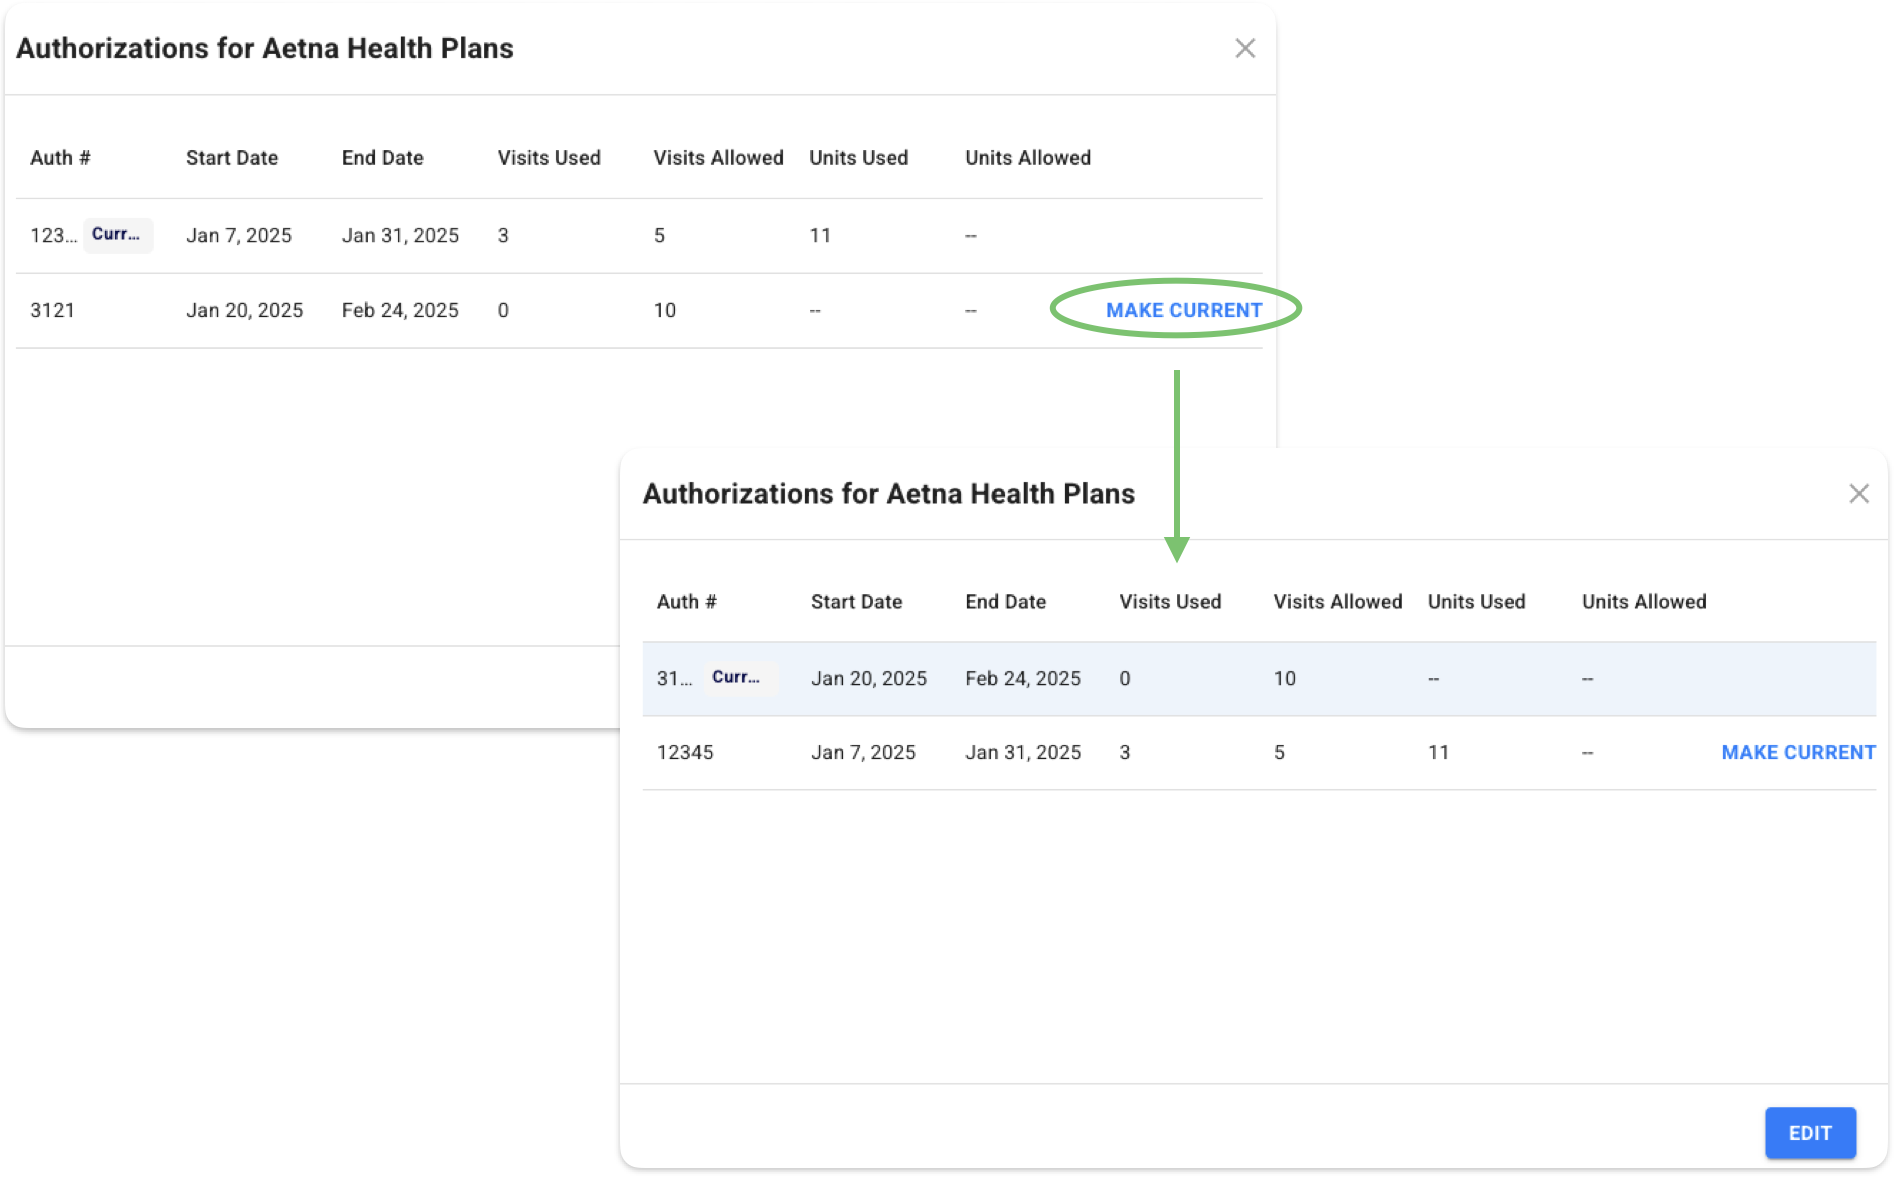Click visits allowed value 5 in front dialog
This screenshot has height=1178, width=1894.
[x=1279, y=752]
